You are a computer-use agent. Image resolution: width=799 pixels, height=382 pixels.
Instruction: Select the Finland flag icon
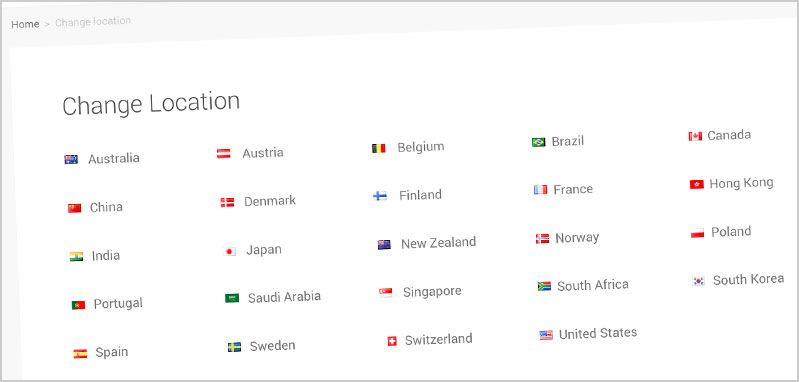[x=380, y=196]
